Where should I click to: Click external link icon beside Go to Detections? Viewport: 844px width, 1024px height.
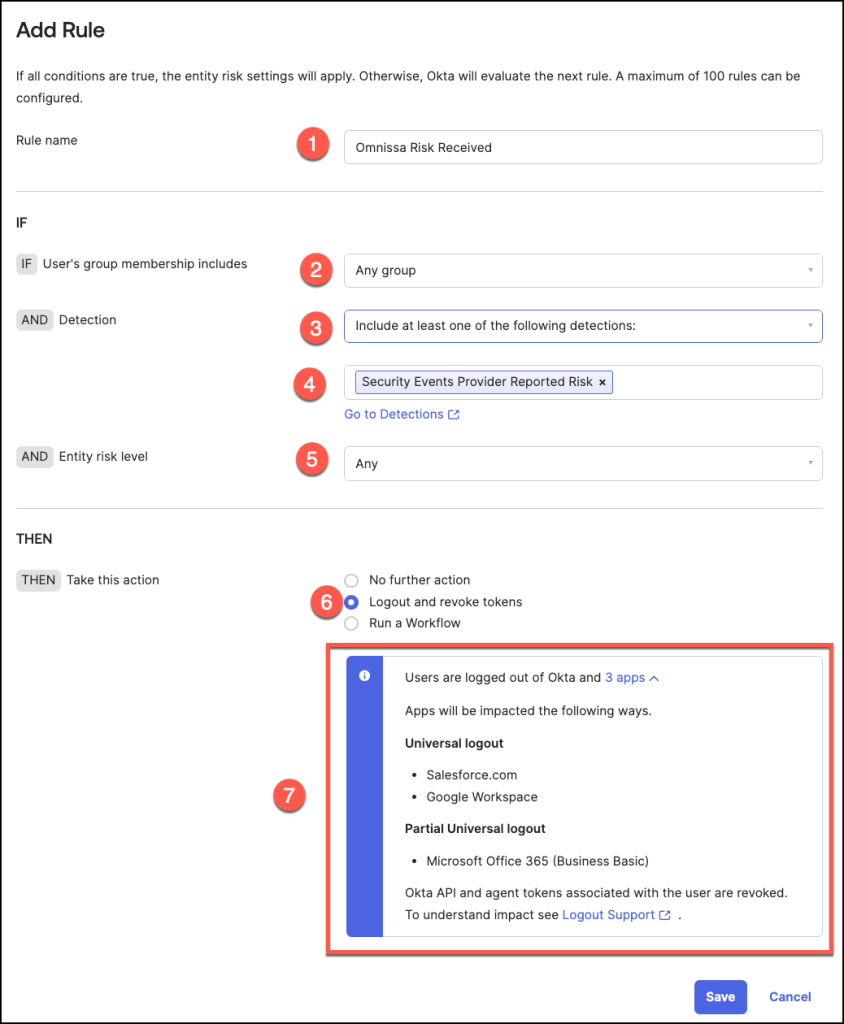(x=454, y=415)
